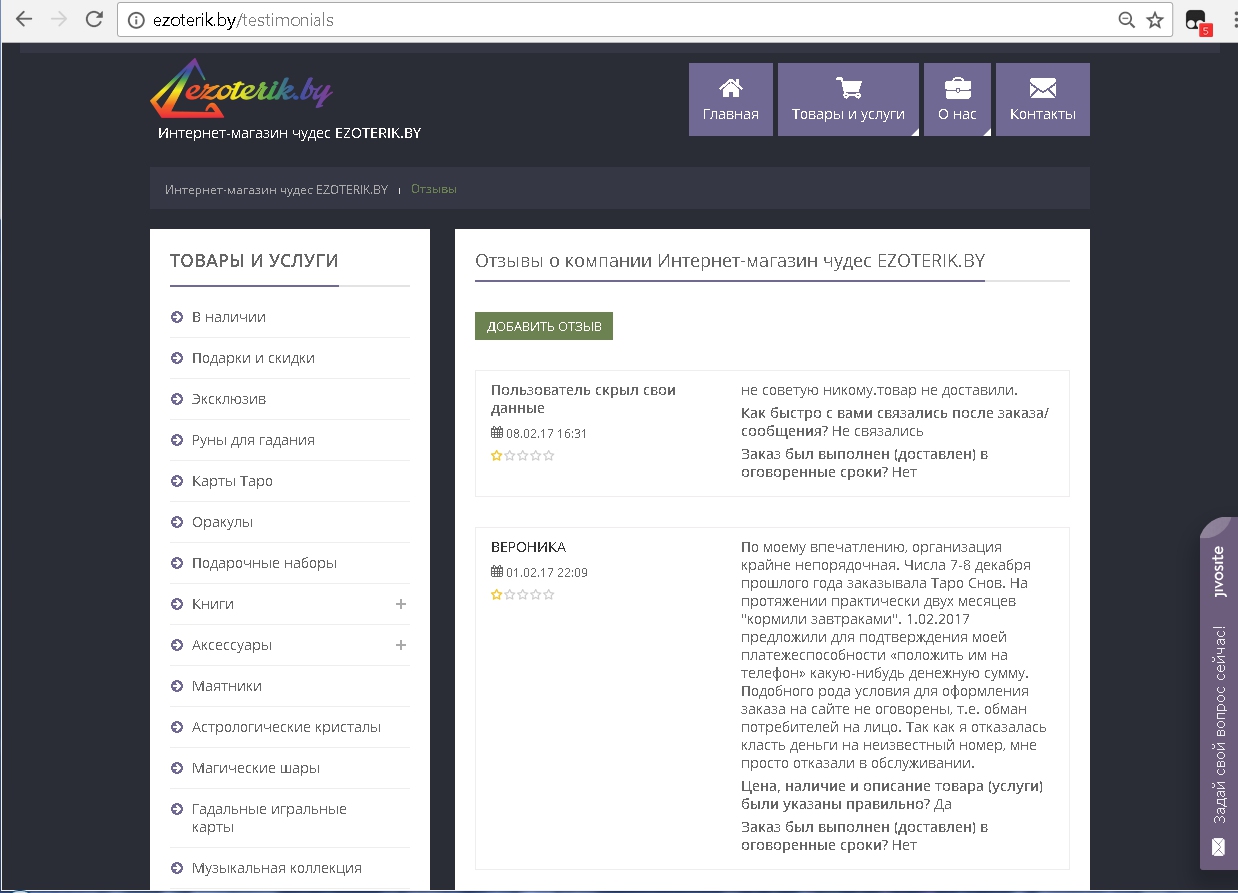Bookmark this page with the star icon

(x=1155, y=20)
